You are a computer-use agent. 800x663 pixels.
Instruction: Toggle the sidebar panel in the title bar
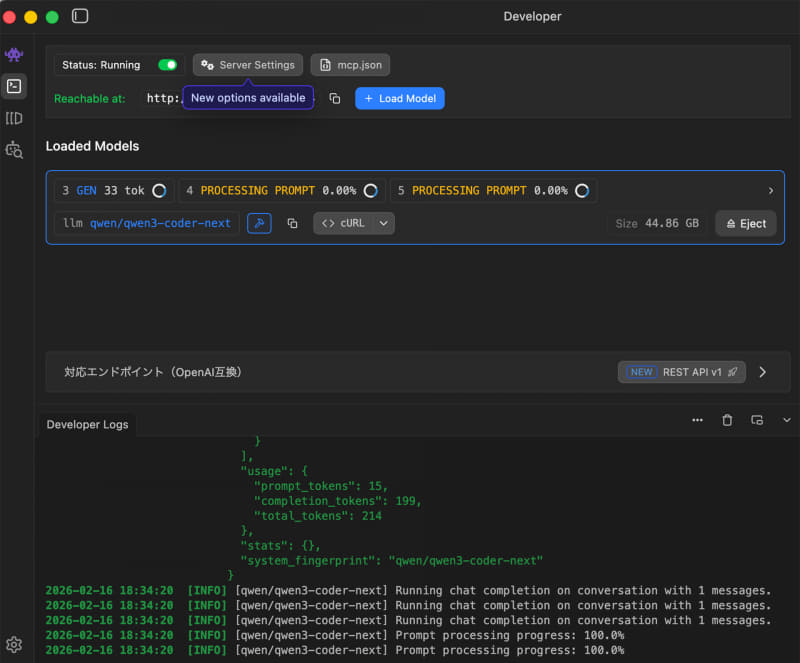(80, 16)
